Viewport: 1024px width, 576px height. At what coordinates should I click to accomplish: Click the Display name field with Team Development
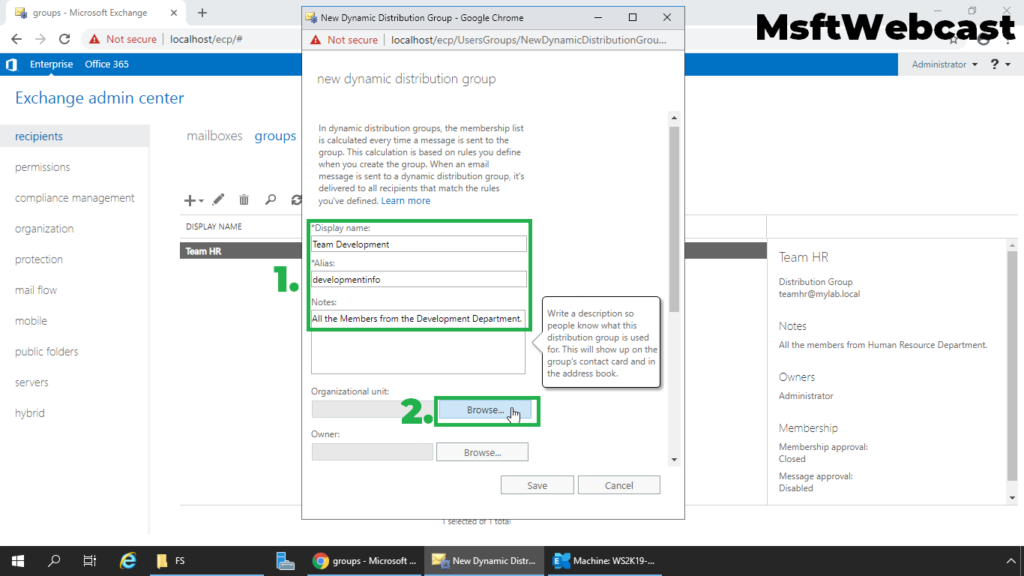(x=418, y=244)
